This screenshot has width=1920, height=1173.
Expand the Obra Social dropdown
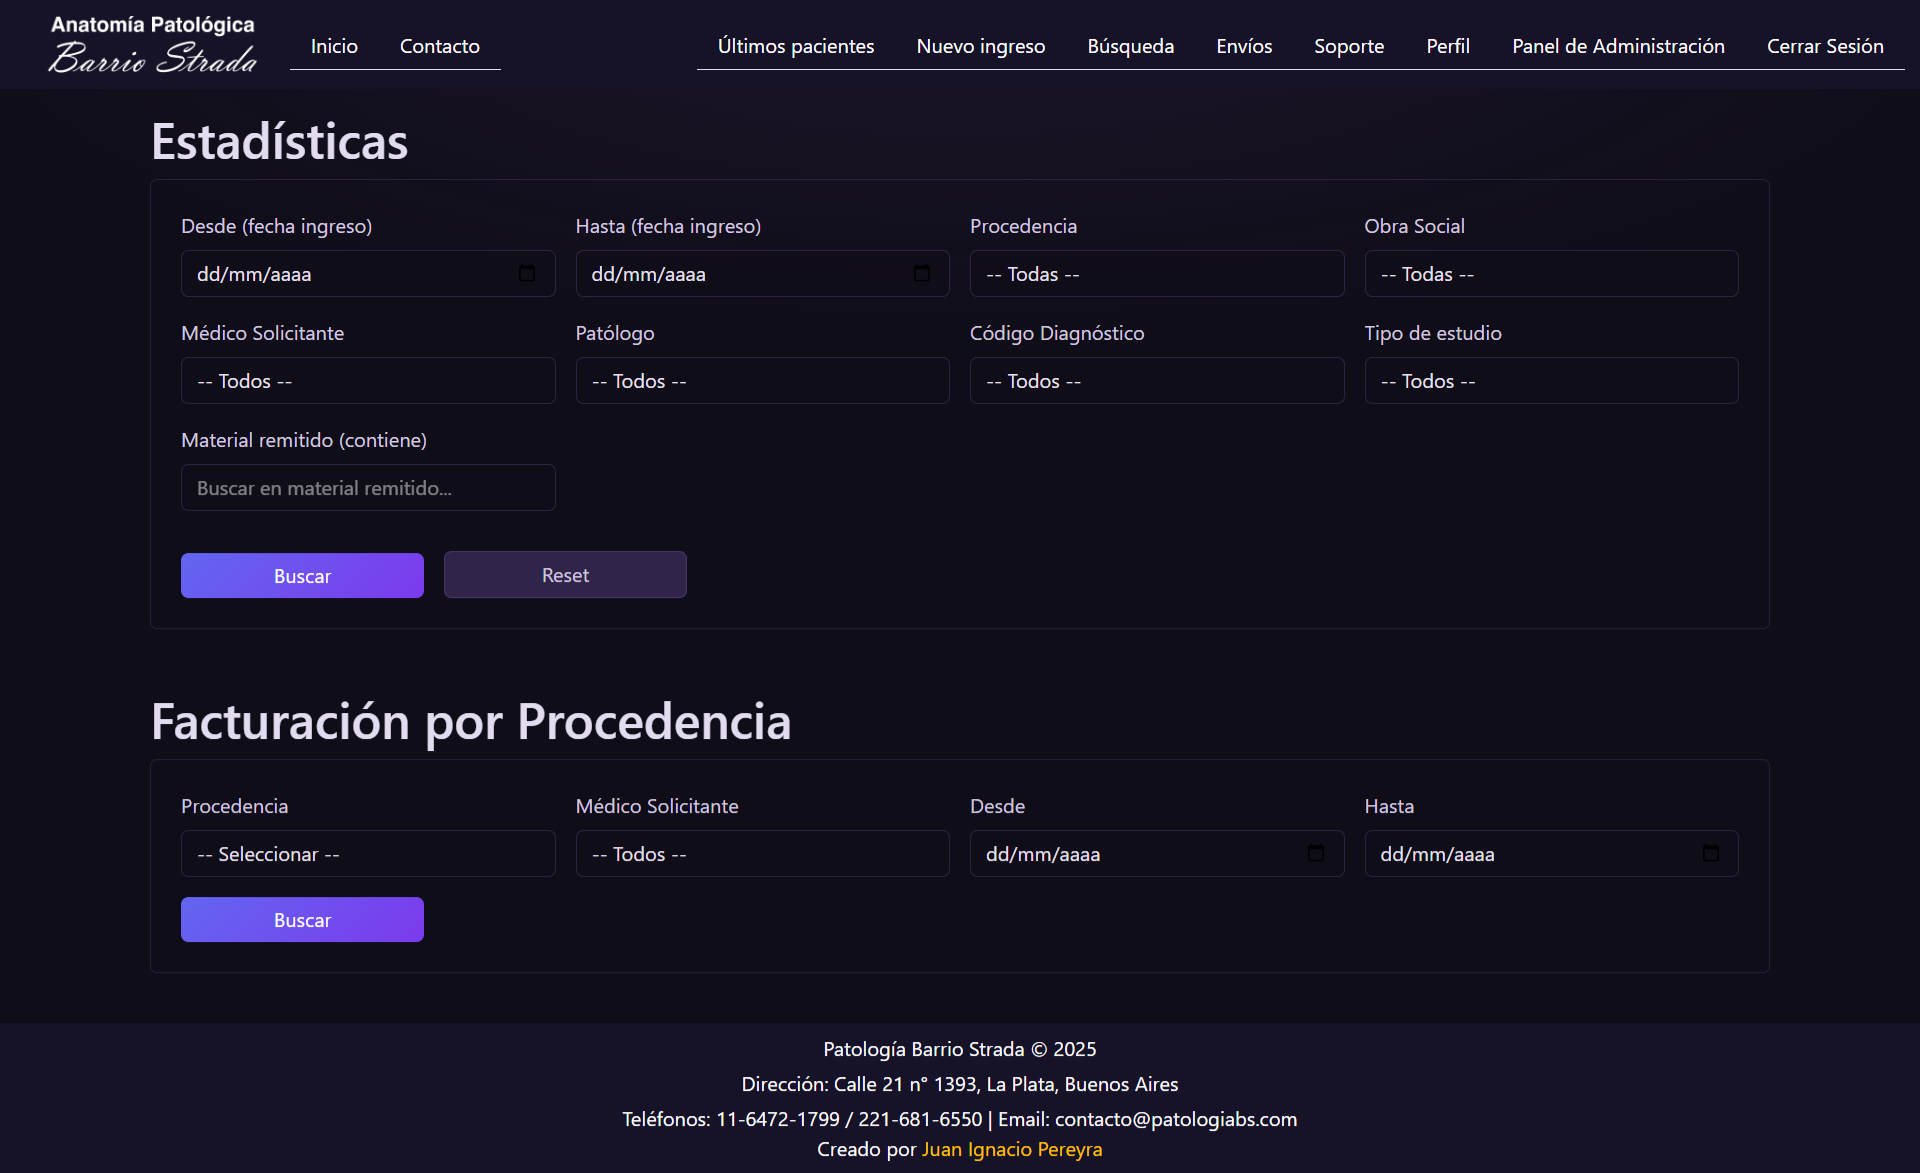(1550, 274)
